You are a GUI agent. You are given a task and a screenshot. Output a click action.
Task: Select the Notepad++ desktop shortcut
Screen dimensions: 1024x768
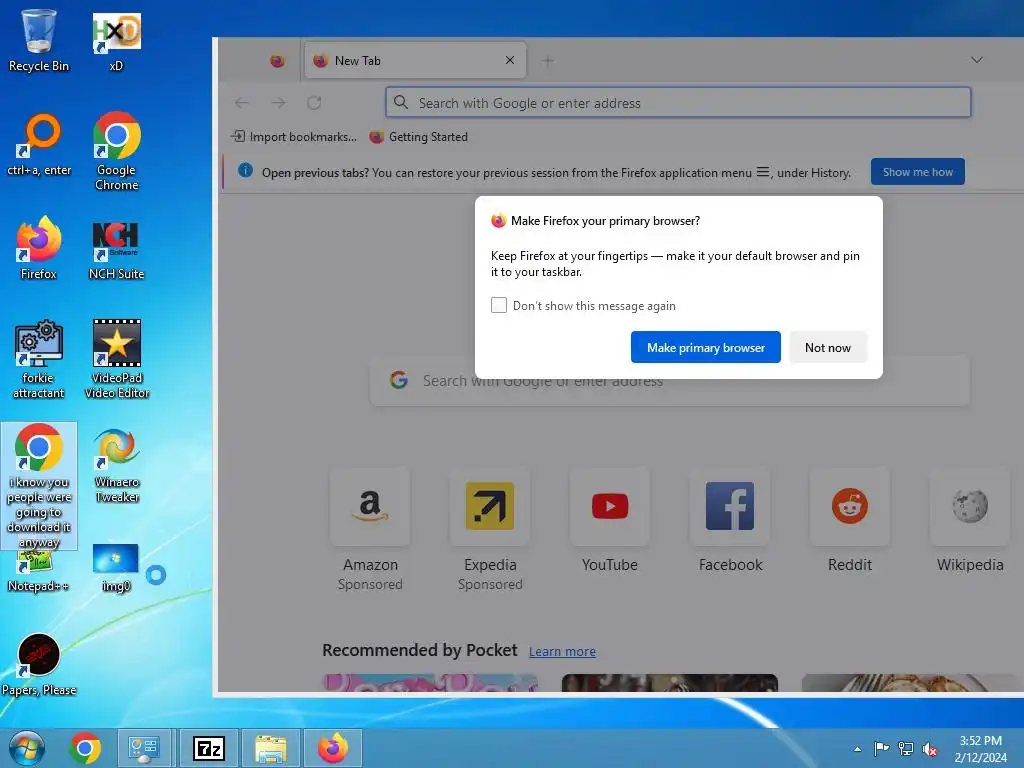[x=39, y=572]
